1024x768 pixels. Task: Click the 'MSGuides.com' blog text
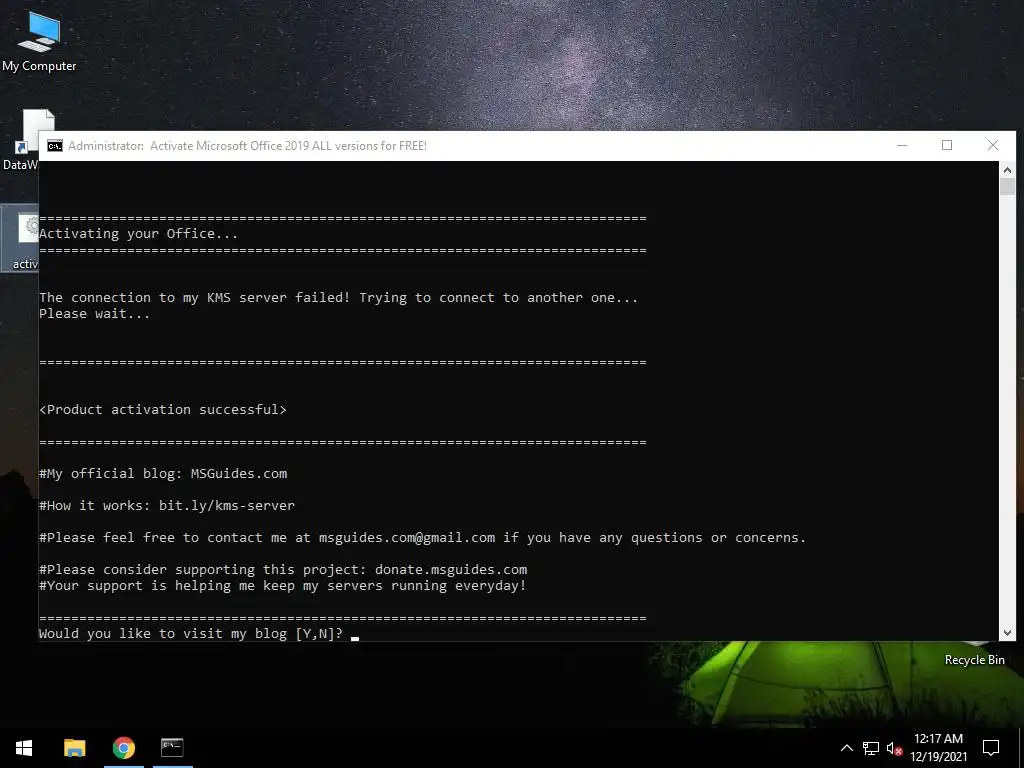pyautogui.click(x=238, y=473)
